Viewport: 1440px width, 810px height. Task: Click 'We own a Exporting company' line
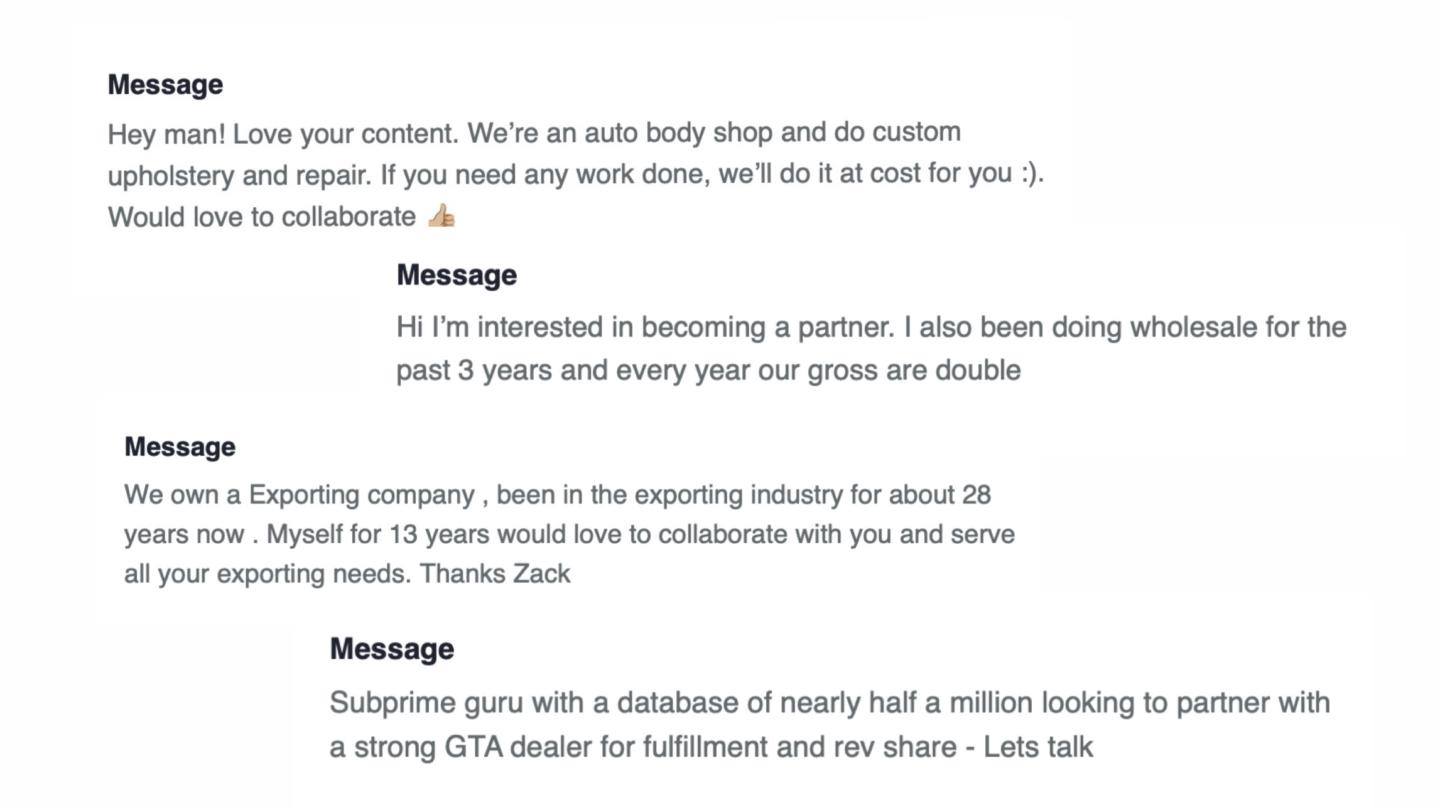pyautogui.click(x=557, y=495)
